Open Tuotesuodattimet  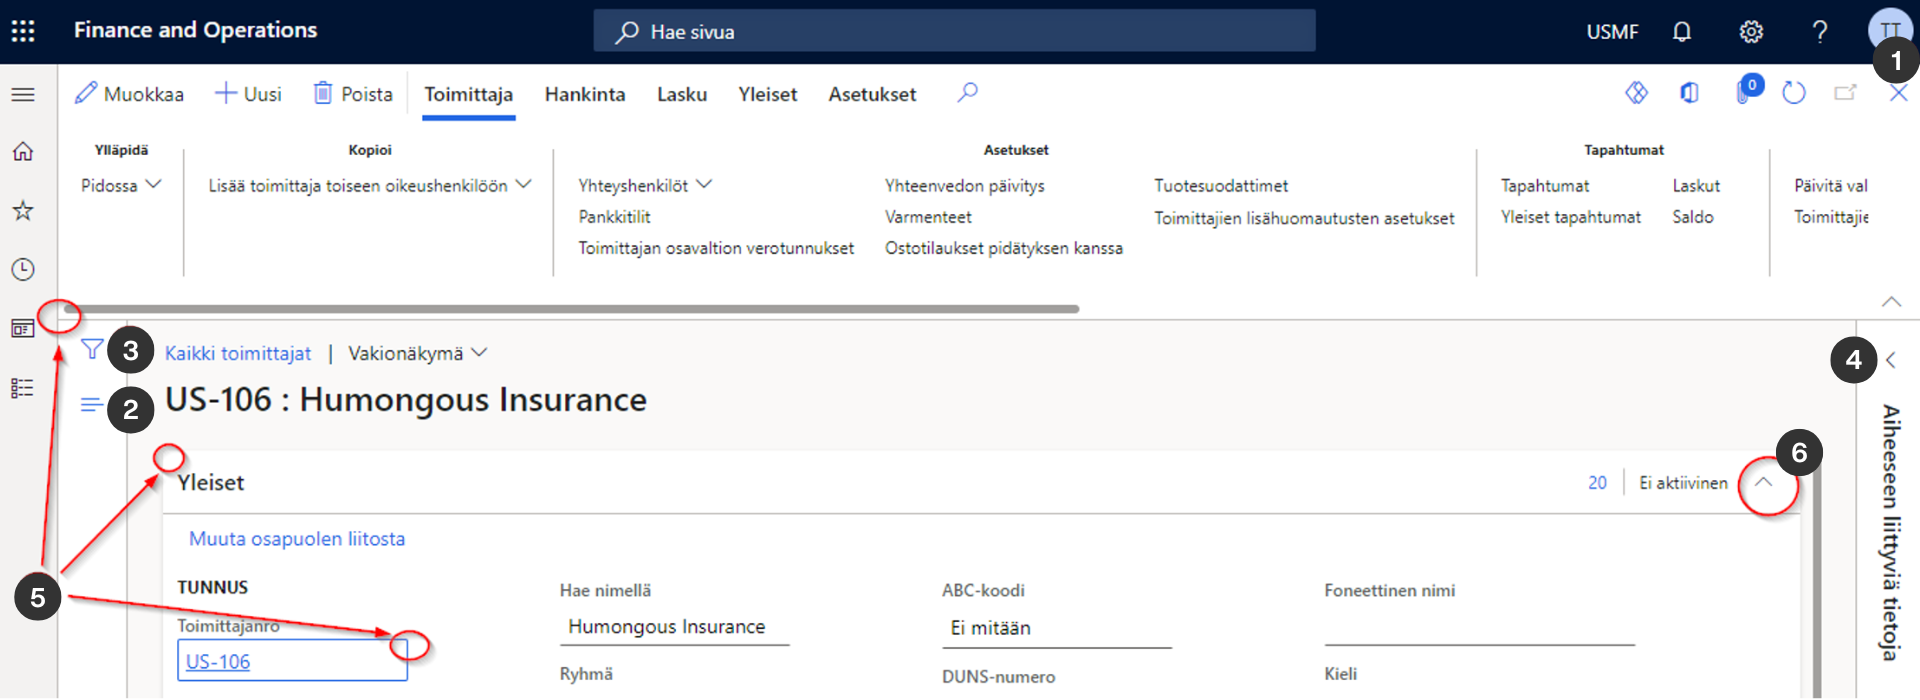(x=1221, y=186)
